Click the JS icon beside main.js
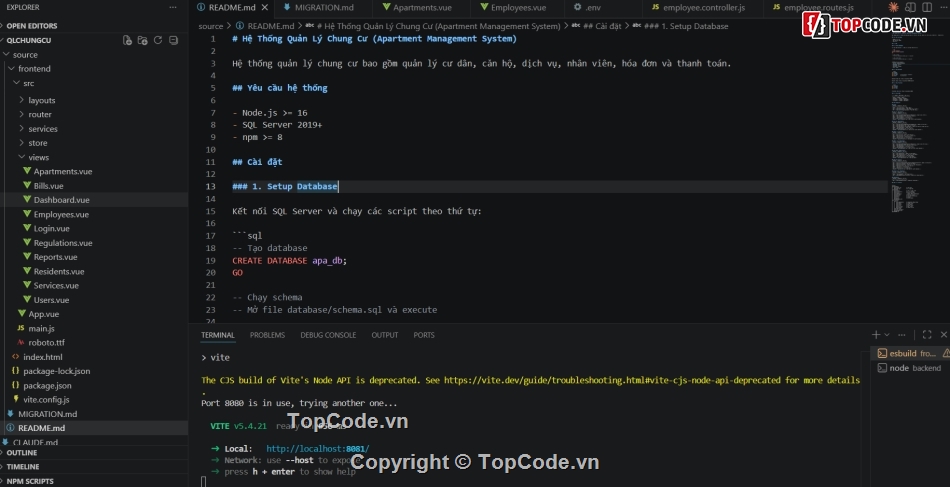This screenshot has height=487, width=950. click(21, 328)
